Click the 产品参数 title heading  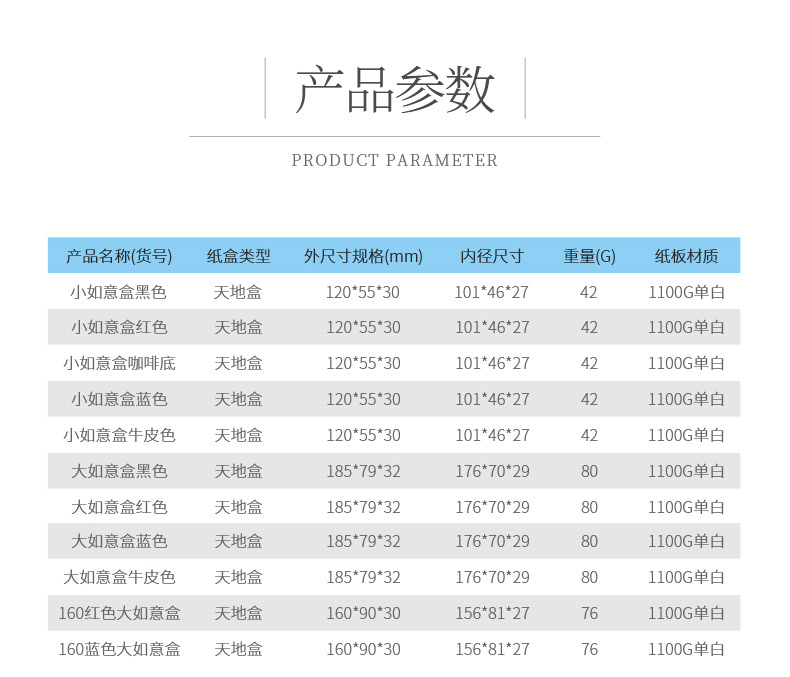click(x=394, y=89)
